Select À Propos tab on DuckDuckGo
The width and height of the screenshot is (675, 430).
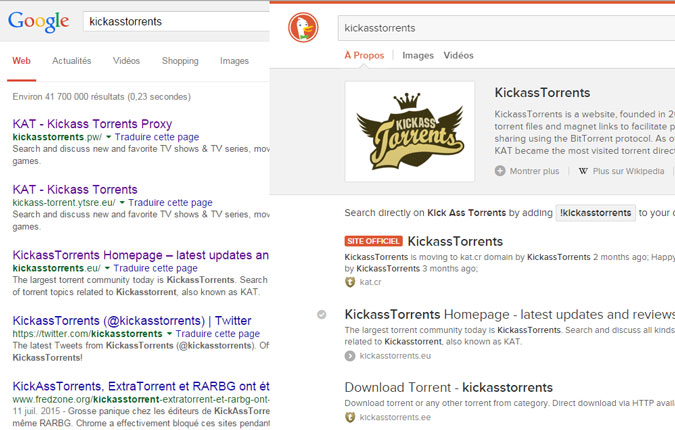(364, 55)
